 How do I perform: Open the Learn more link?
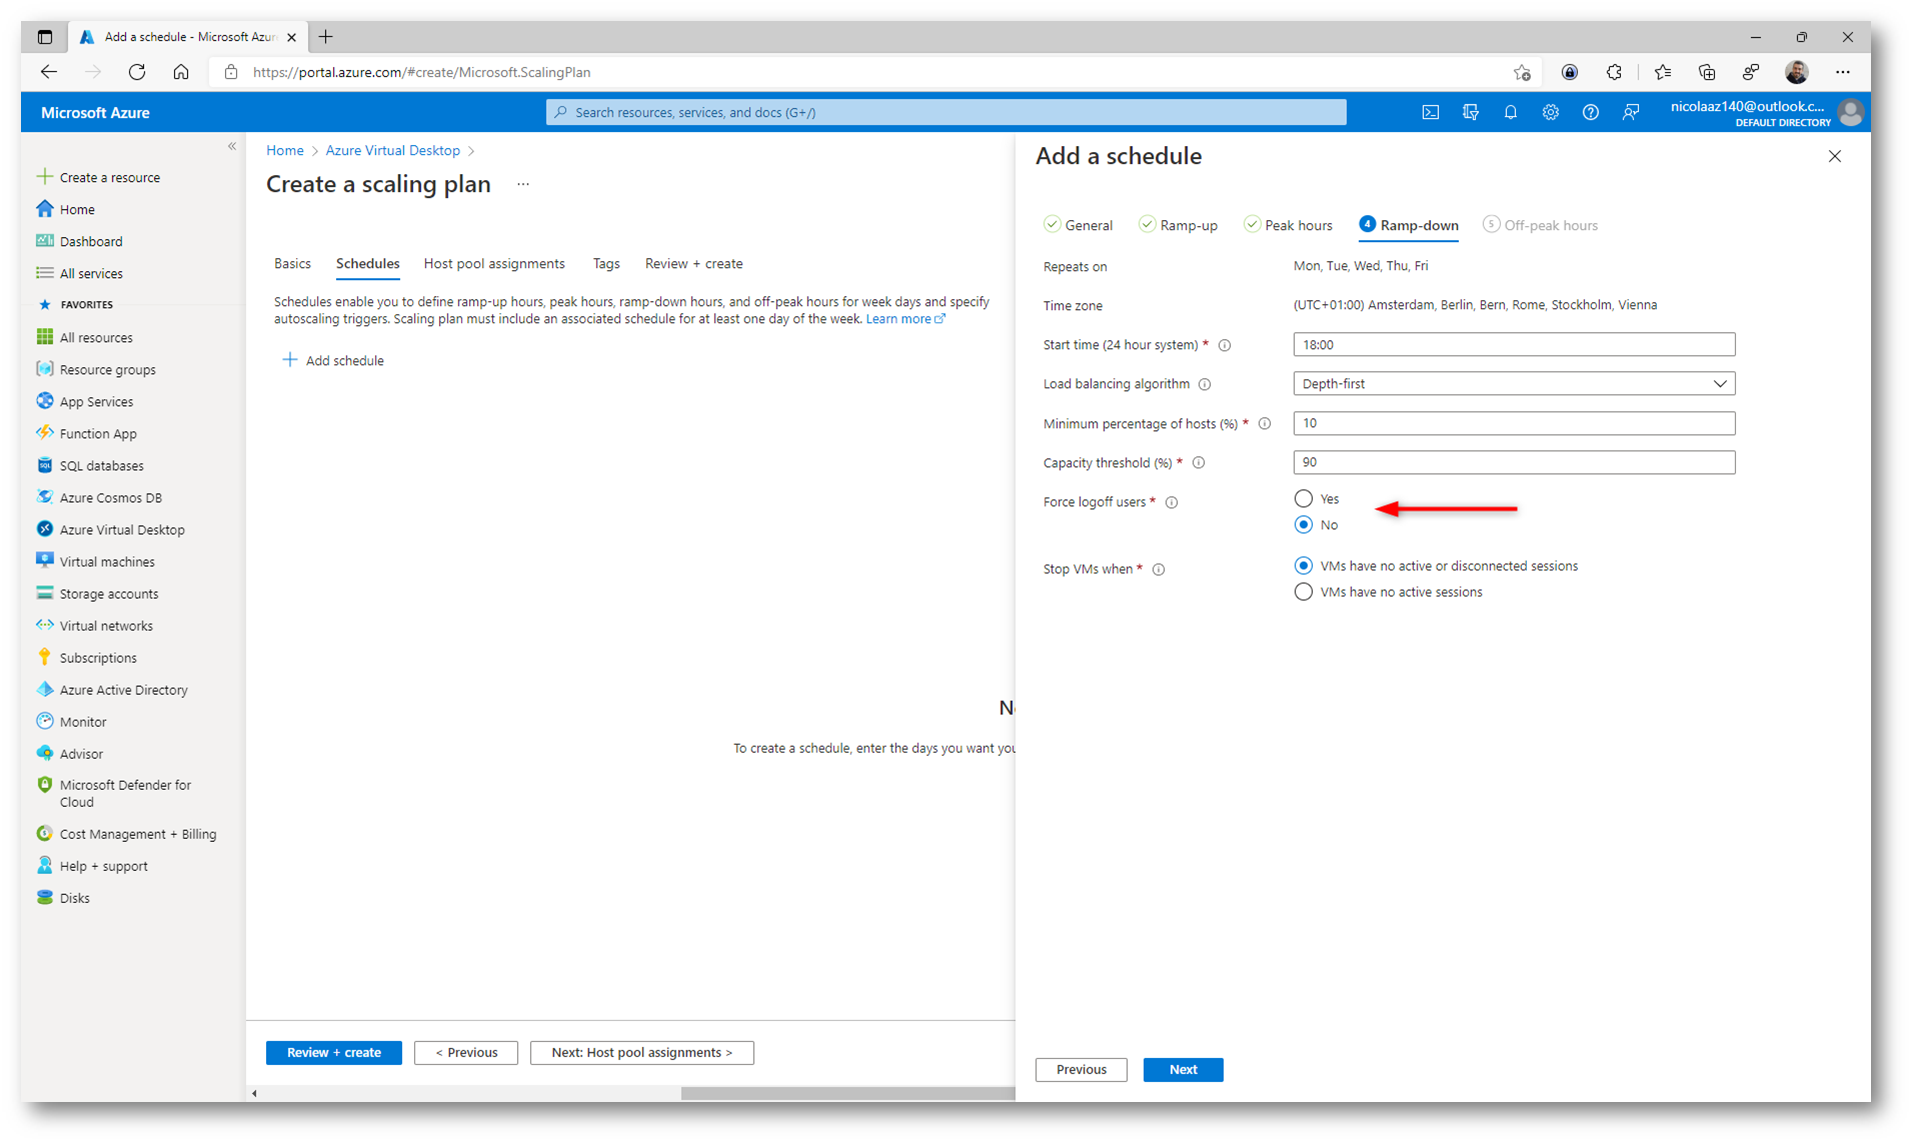pos(904,319)
